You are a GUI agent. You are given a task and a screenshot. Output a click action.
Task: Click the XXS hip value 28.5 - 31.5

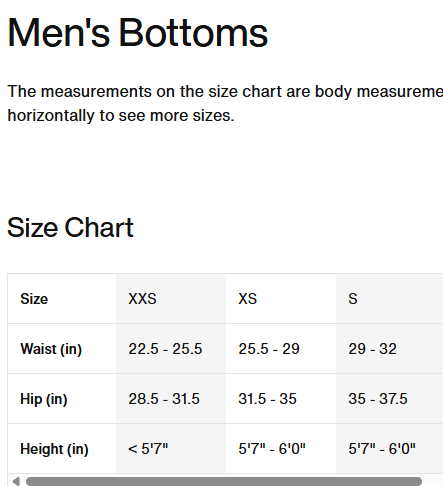click(164, 399)
